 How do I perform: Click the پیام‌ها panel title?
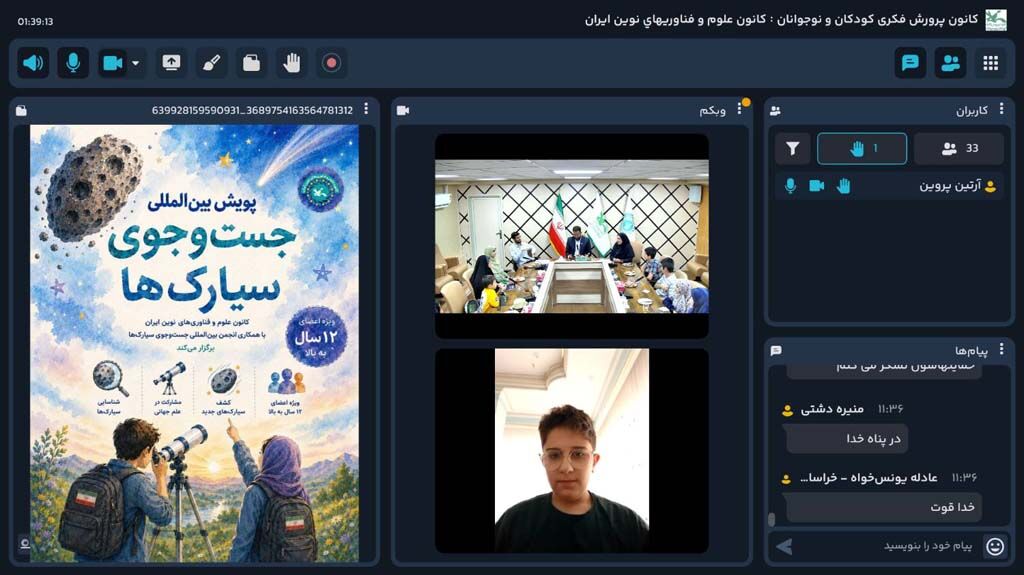tap(971, 351)
